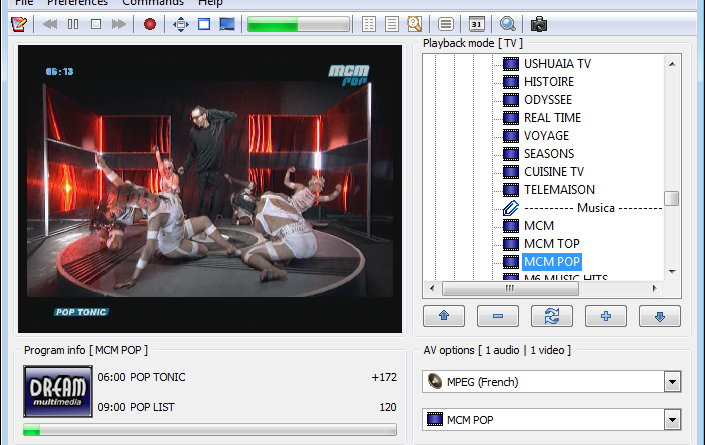Open the Preferences menu
Image resolution: width=705 pixels, height=445 pixels.
tap(77, 3)
